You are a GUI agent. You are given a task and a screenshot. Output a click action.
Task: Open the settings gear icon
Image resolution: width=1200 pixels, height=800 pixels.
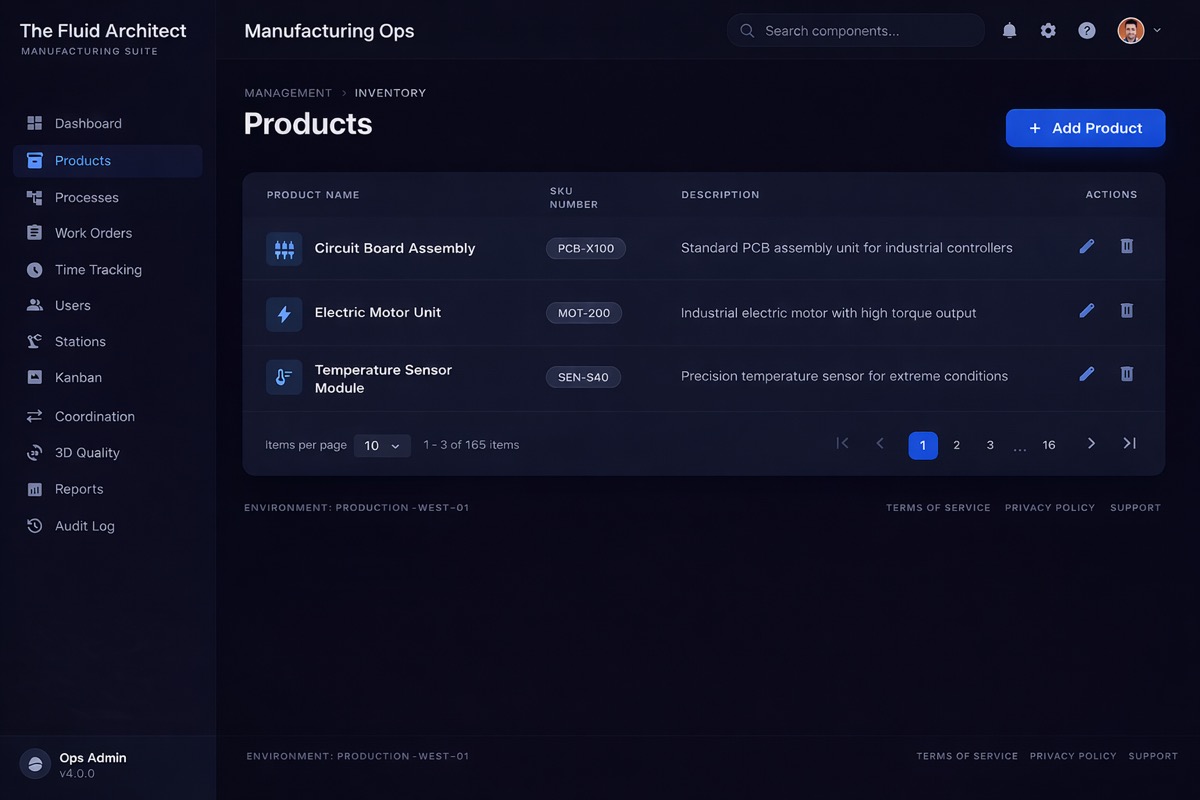click(1047, 30)
